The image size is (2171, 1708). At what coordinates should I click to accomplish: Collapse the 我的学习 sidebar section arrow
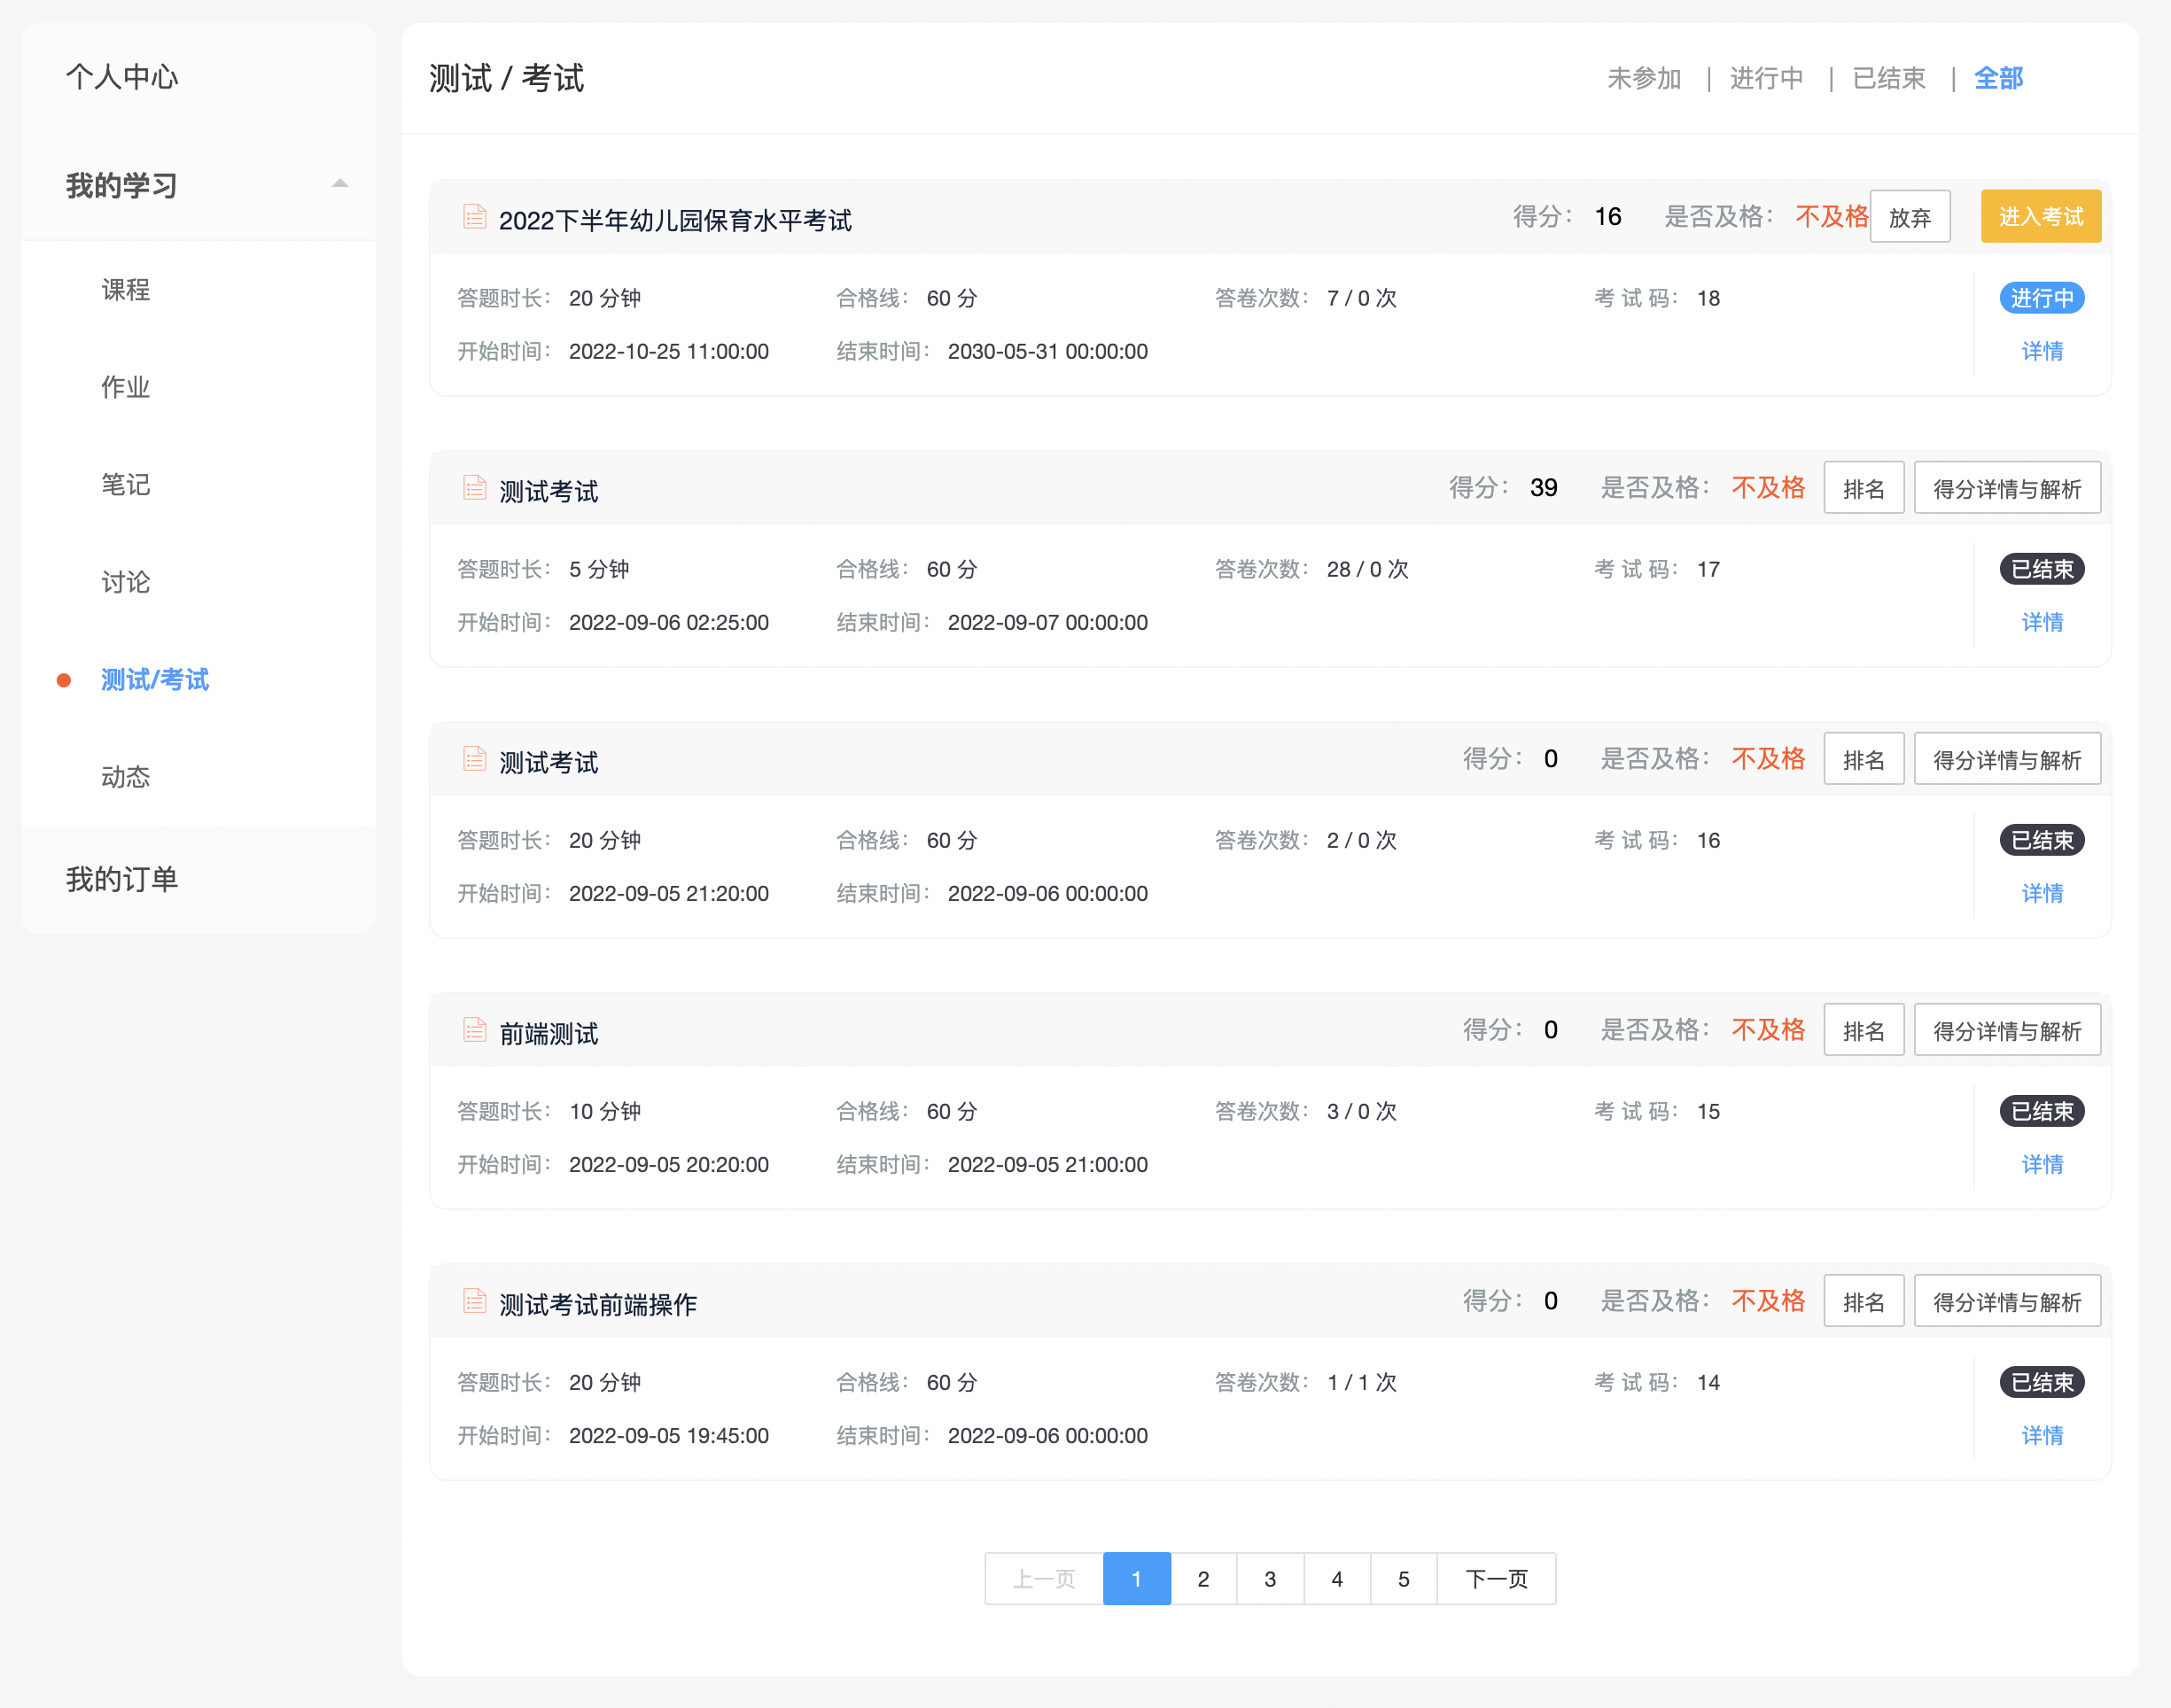point(340,184)
